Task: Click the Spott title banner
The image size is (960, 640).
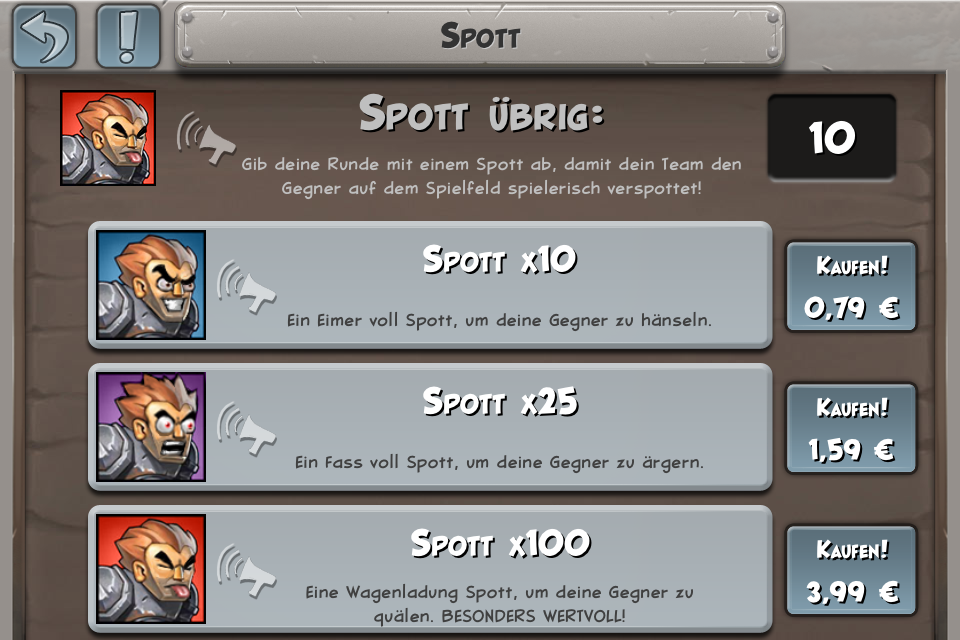Action: (479, 36)
